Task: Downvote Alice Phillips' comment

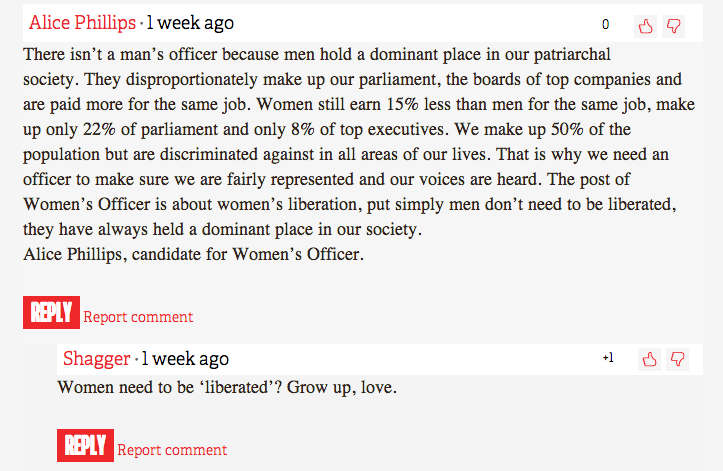Action: coord(673,26)
